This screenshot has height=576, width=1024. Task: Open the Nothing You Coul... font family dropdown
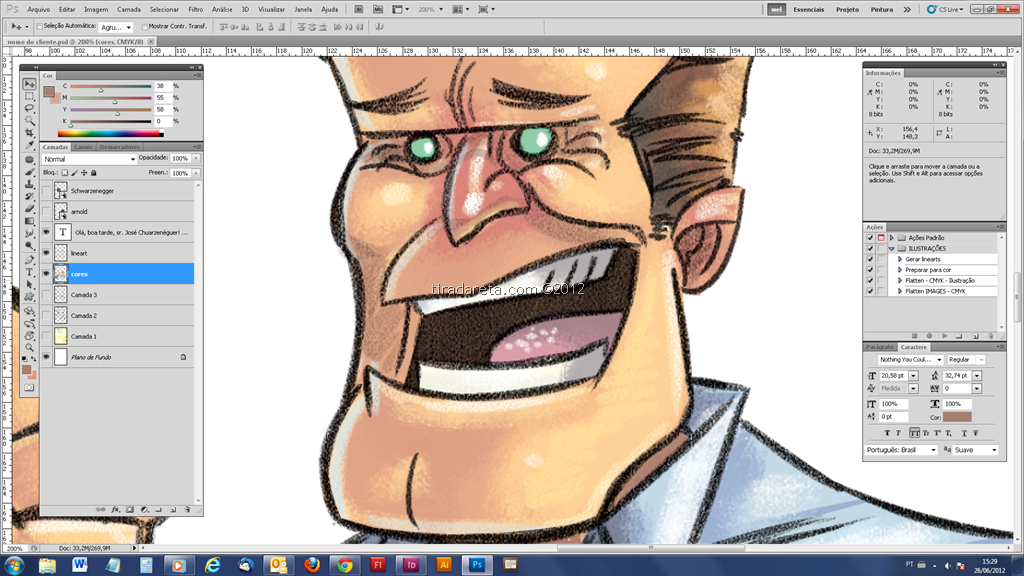click(910, 360)
